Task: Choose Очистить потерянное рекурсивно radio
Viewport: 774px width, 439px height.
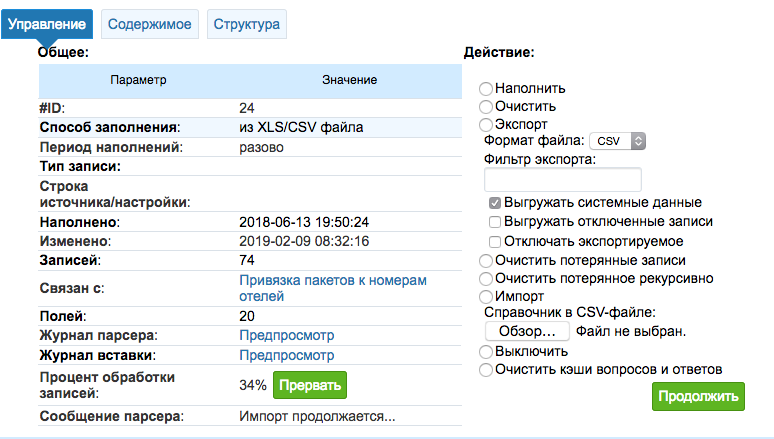Action: tap(486, 279)
